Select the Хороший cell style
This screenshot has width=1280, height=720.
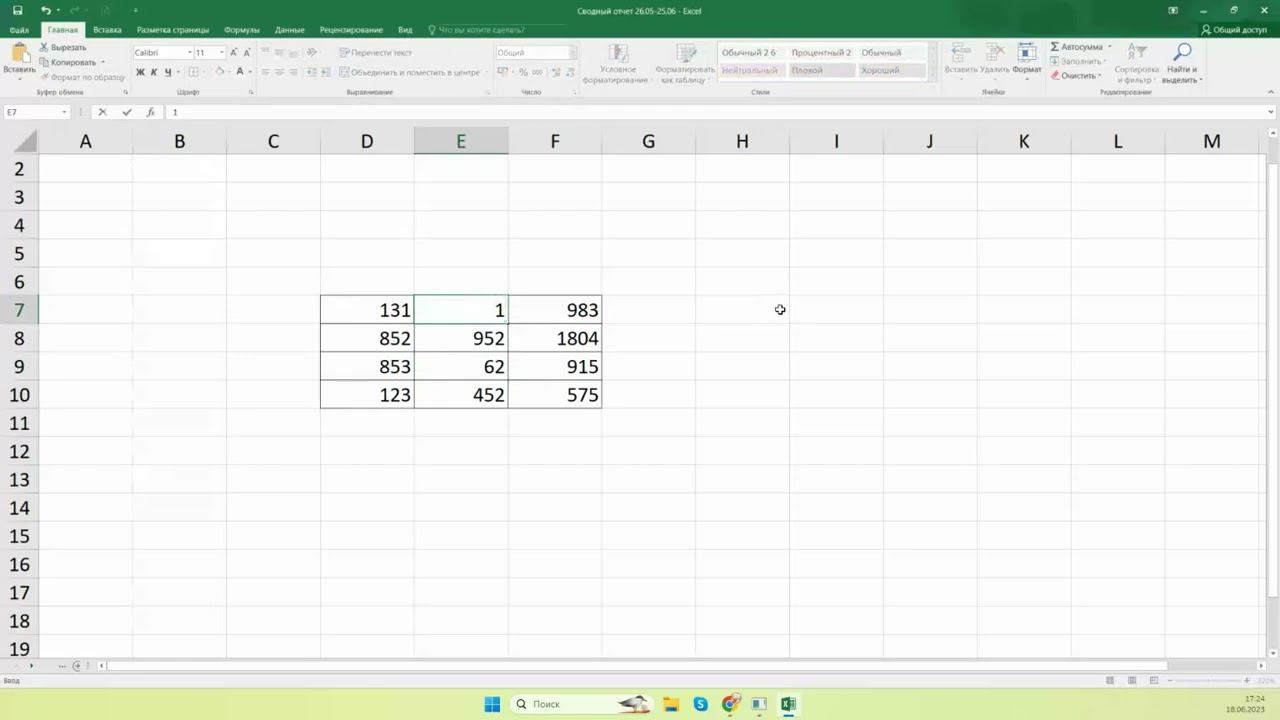(891, 70)
